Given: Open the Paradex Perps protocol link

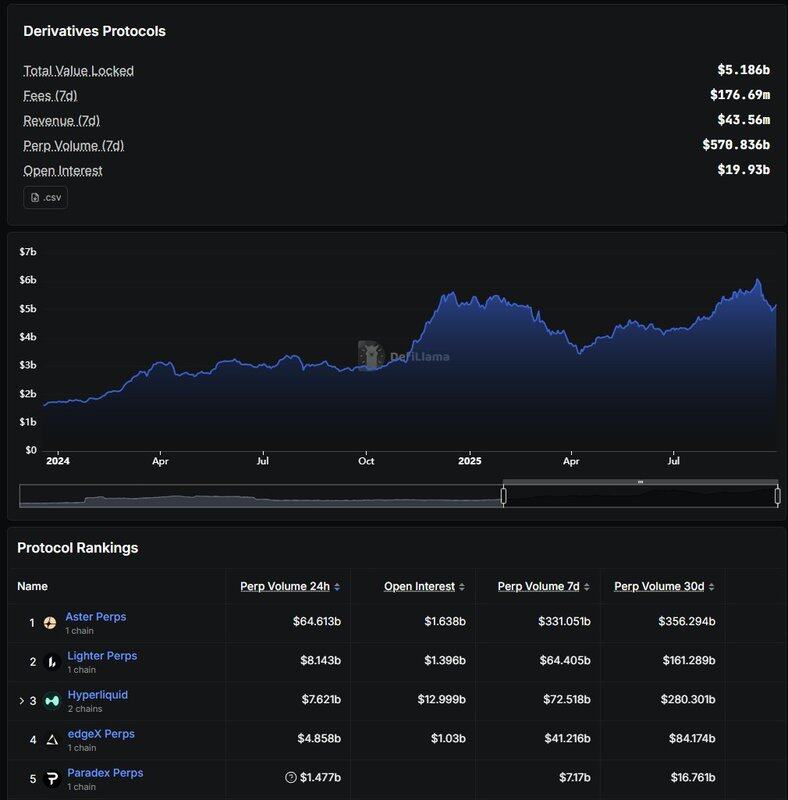Looking at the screenshot, I should [x=105, y=773].
